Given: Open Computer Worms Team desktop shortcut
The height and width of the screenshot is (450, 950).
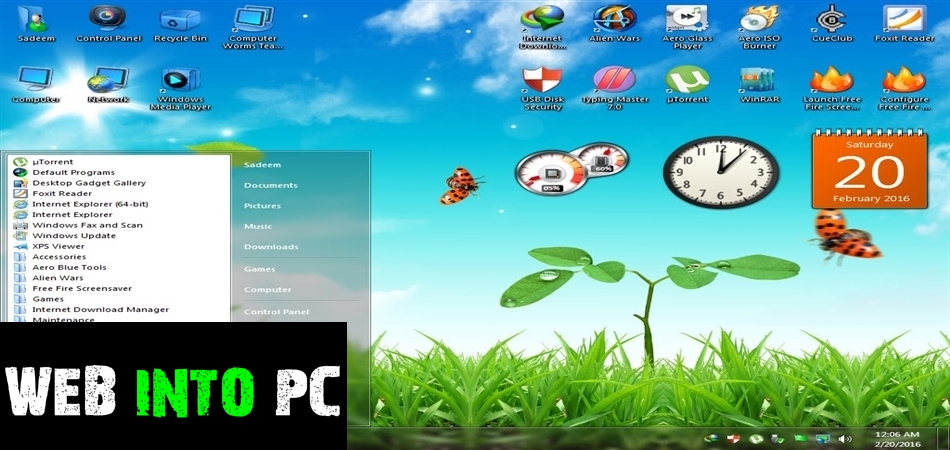Looking at the screenshot, I should click(253, 27).
